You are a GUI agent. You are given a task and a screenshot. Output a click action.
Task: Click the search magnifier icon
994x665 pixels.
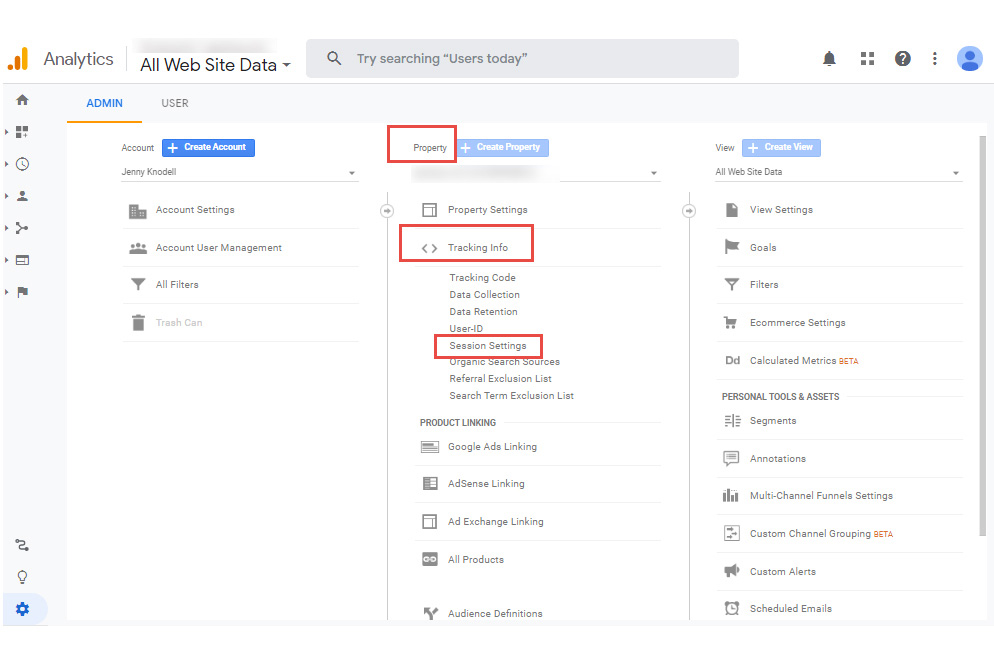pos(334,58)
